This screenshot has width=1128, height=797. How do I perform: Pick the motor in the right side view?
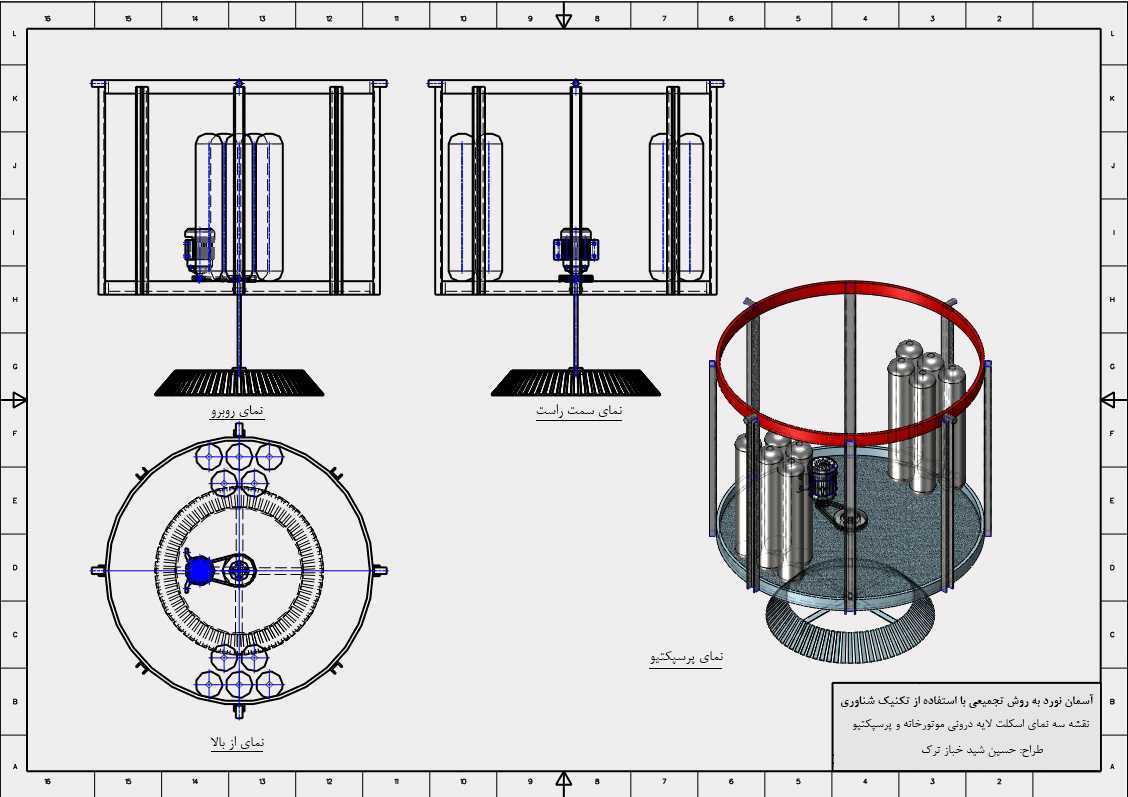576,251
